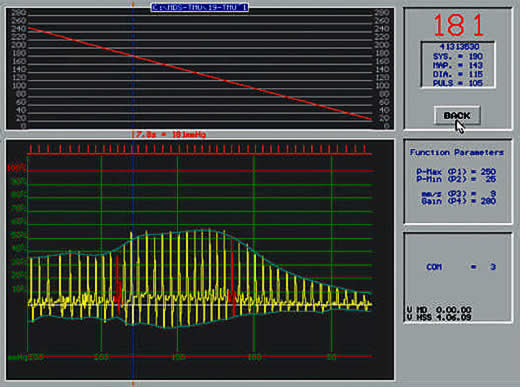The height and width of the screenshot is (387, 520).
Task: Click the blue vertical cursor line in pressure graph
Action: [133, 68]
